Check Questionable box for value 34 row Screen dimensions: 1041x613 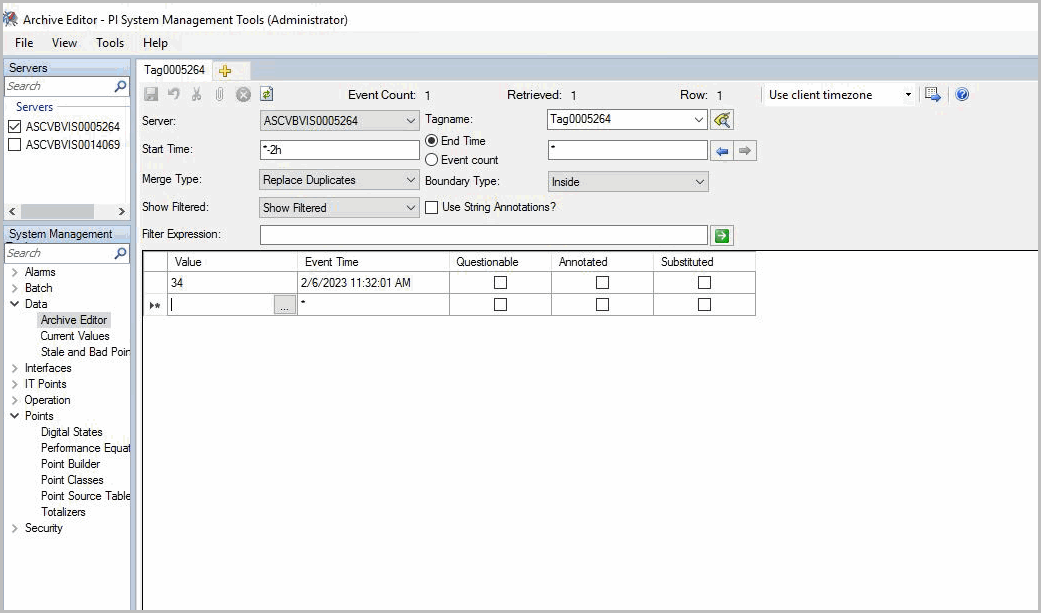click(500, 283)
